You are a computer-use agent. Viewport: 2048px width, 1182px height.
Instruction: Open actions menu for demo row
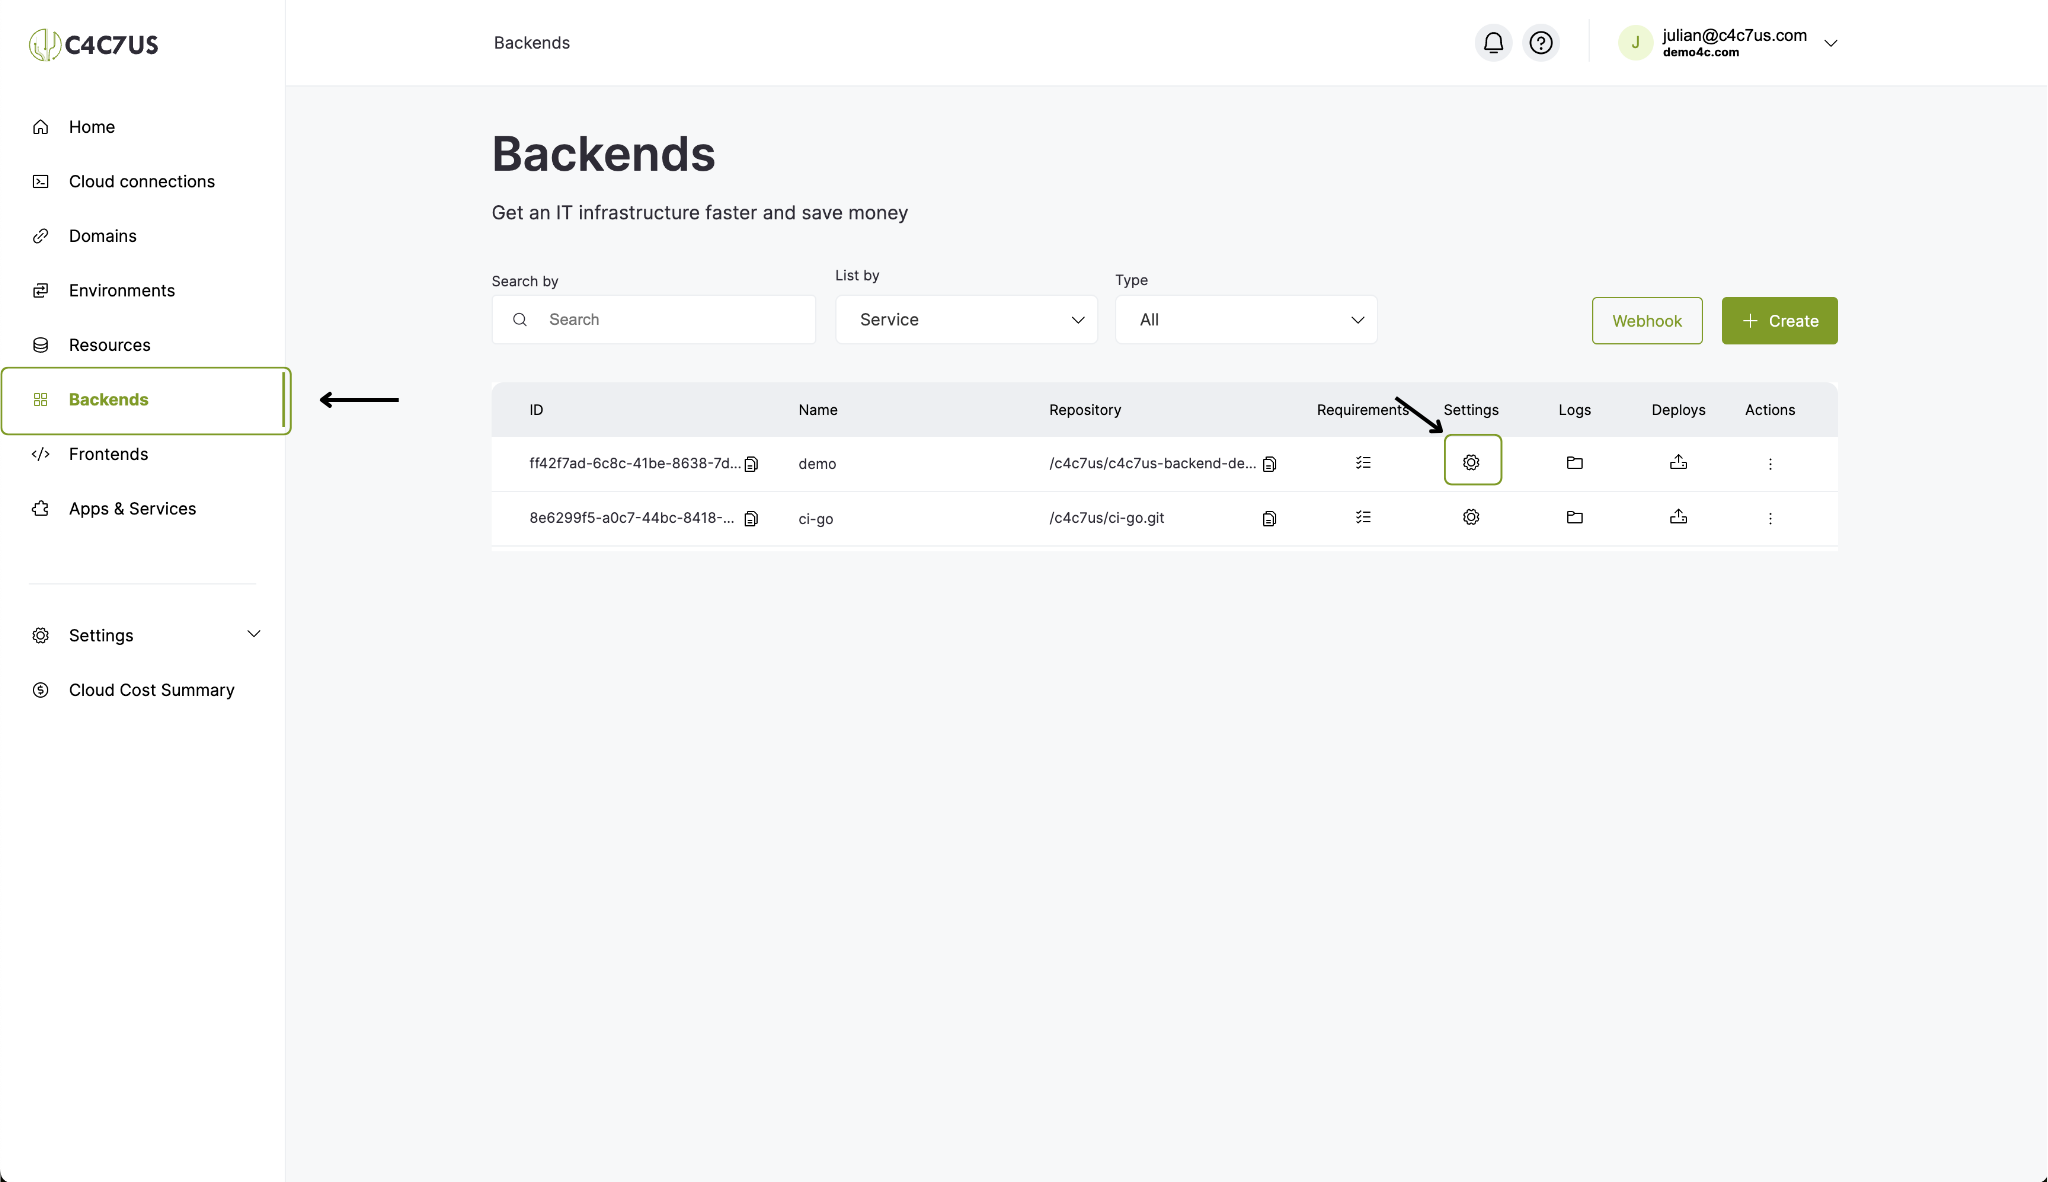pos(1770,464)
